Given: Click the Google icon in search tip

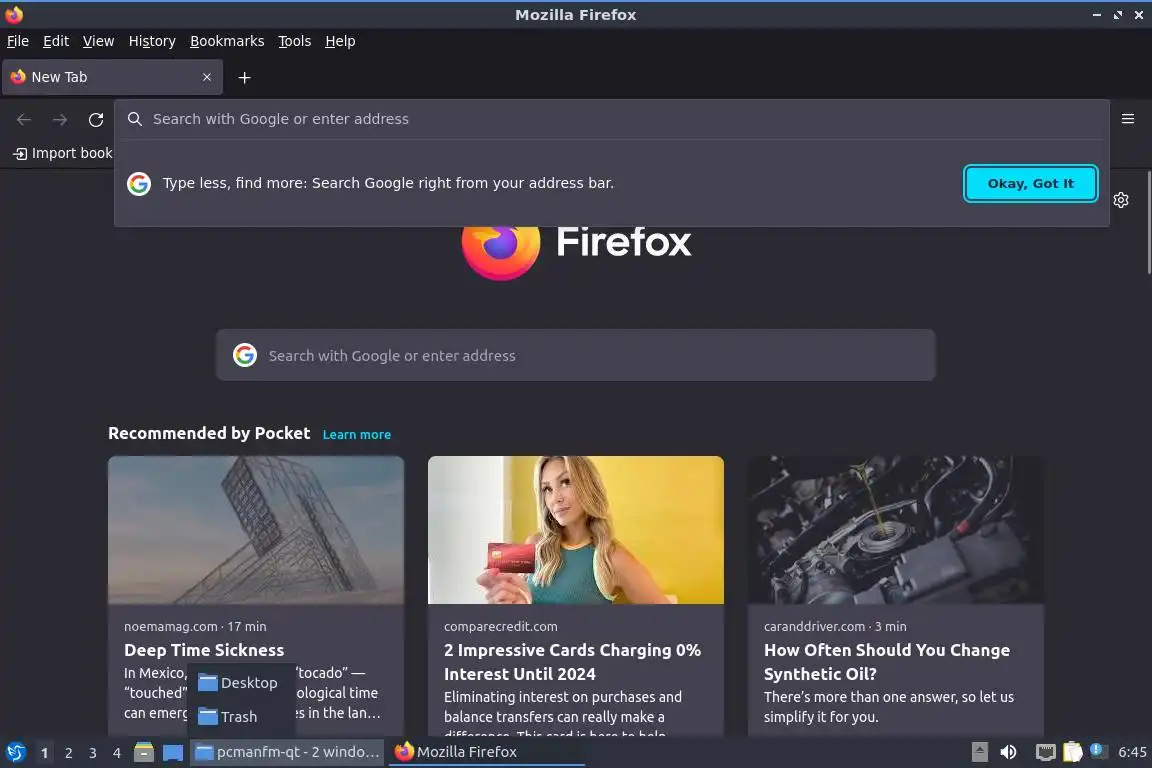Looking at the screenshot, I should [x=139, y=183].
